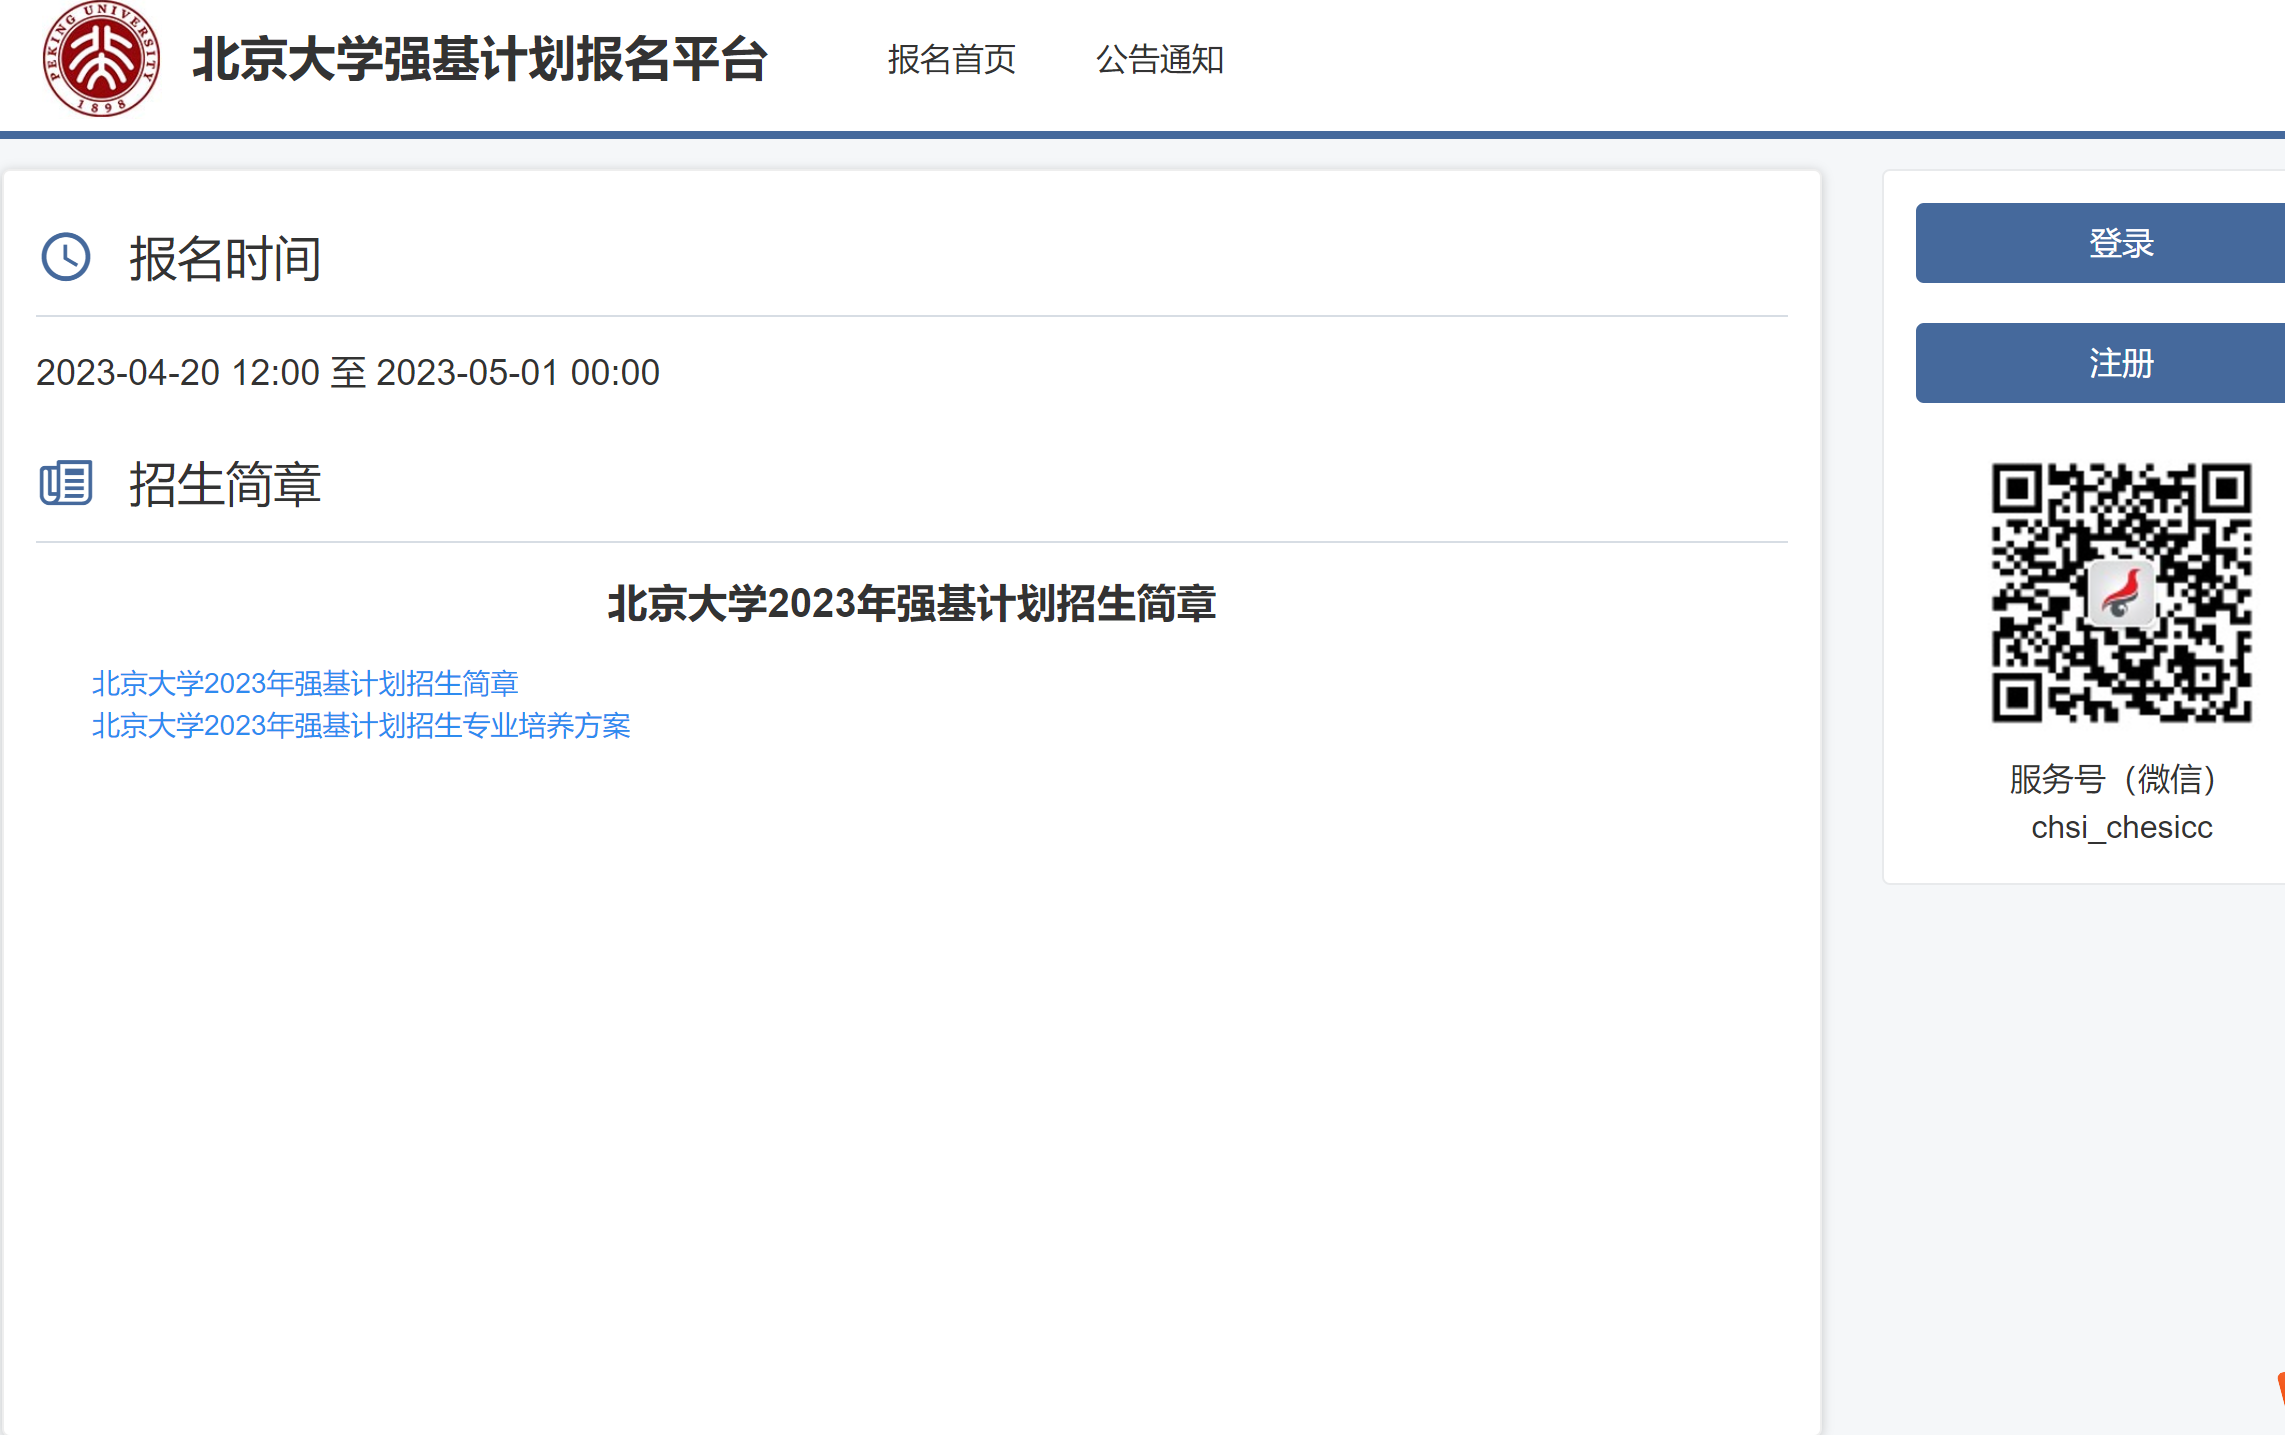Click the clock icon beside 报名时间
The height and width of the screenshot is (1435, 2285).
point(66,258)
